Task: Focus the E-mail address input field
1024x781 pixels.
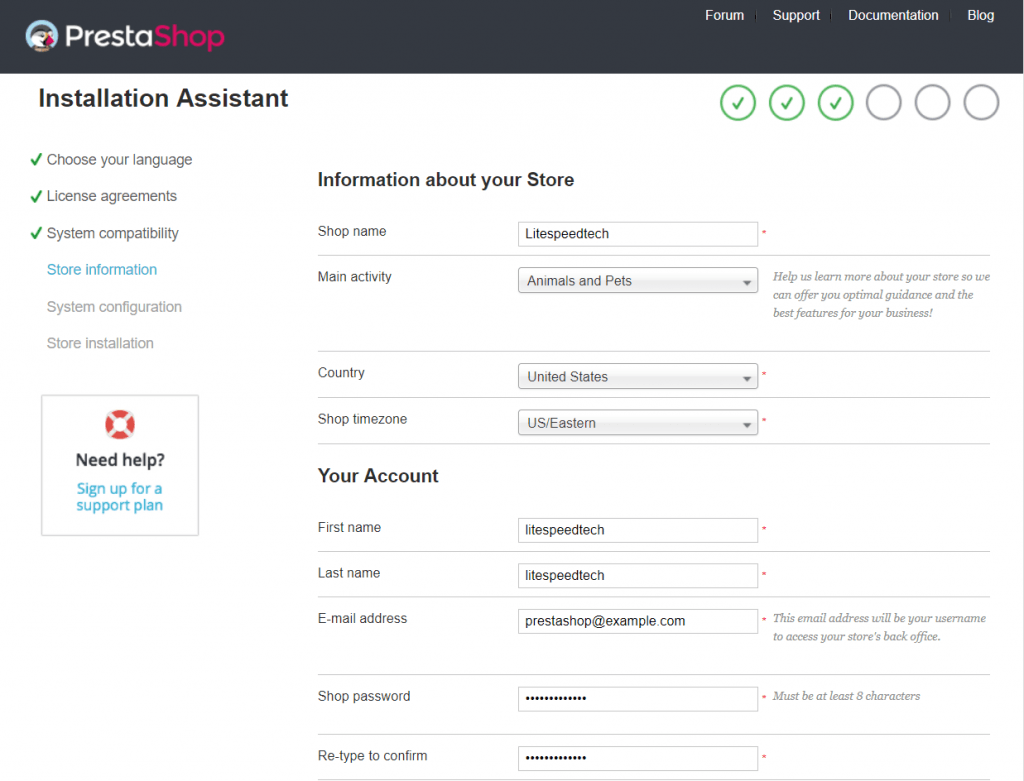Action: pos(638,621)
